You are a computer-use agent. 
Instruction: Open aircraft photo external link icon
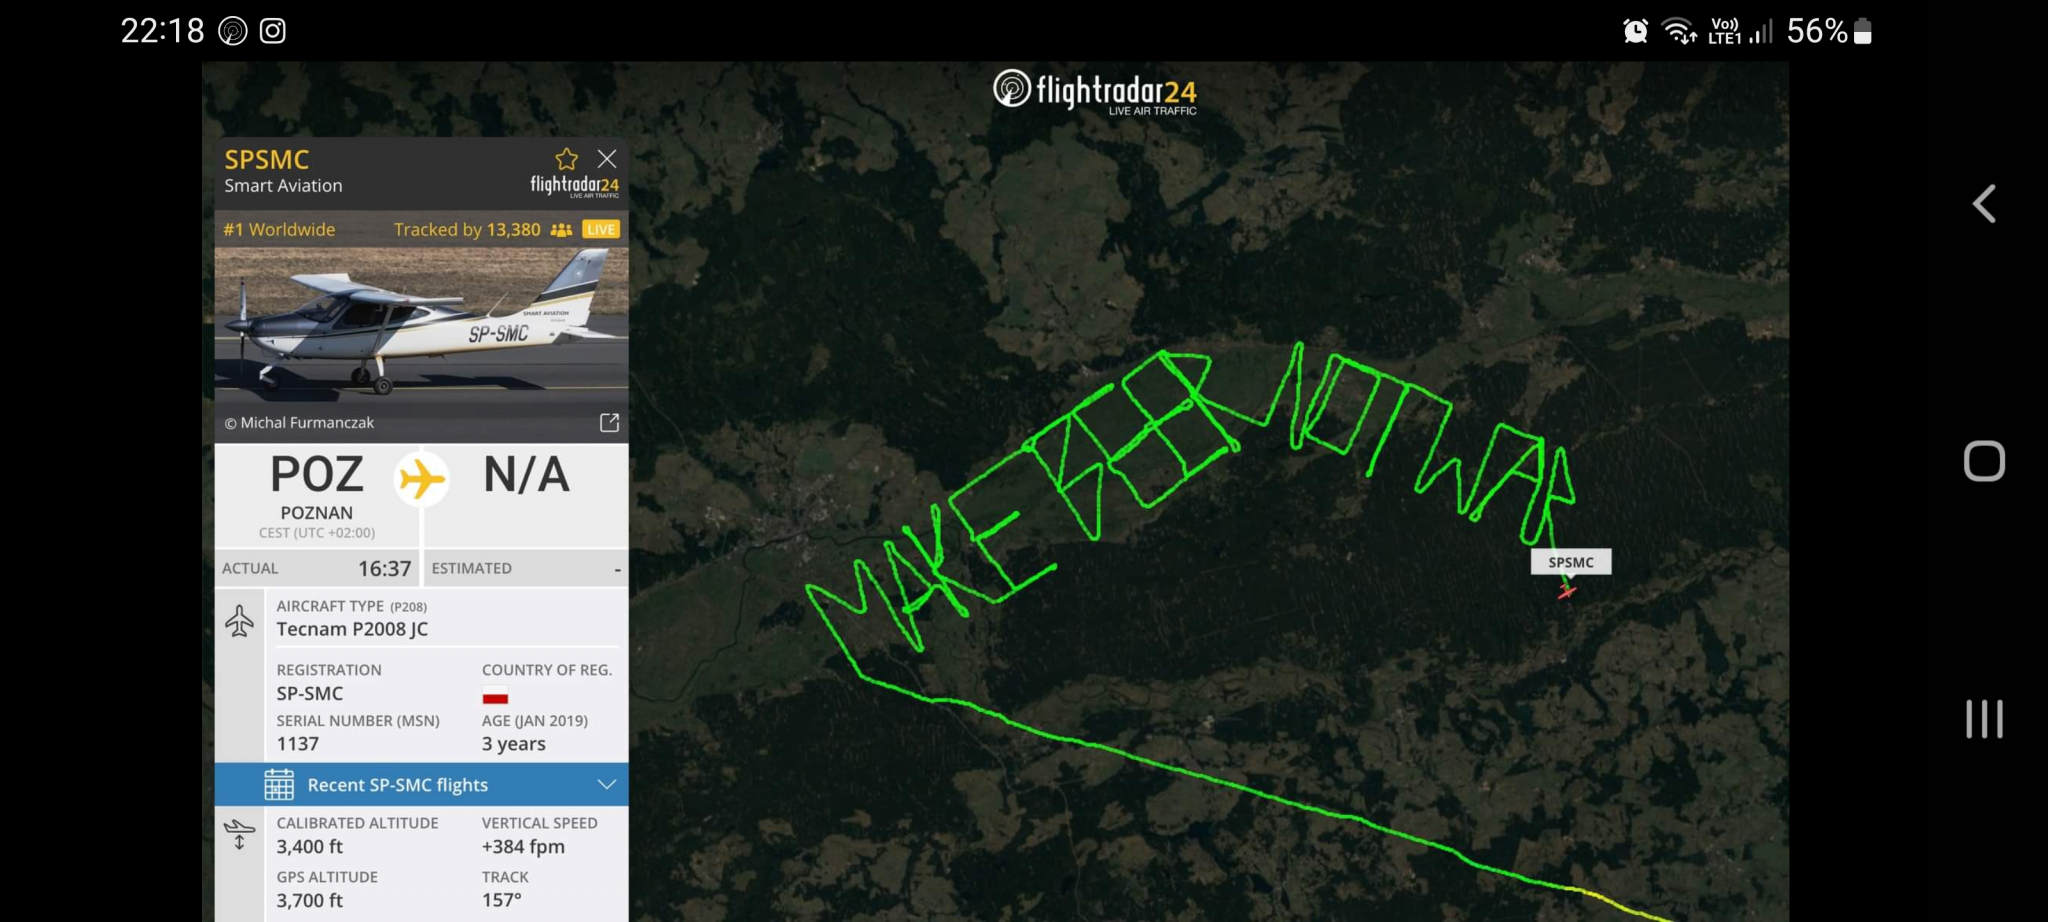click(609, 423)
